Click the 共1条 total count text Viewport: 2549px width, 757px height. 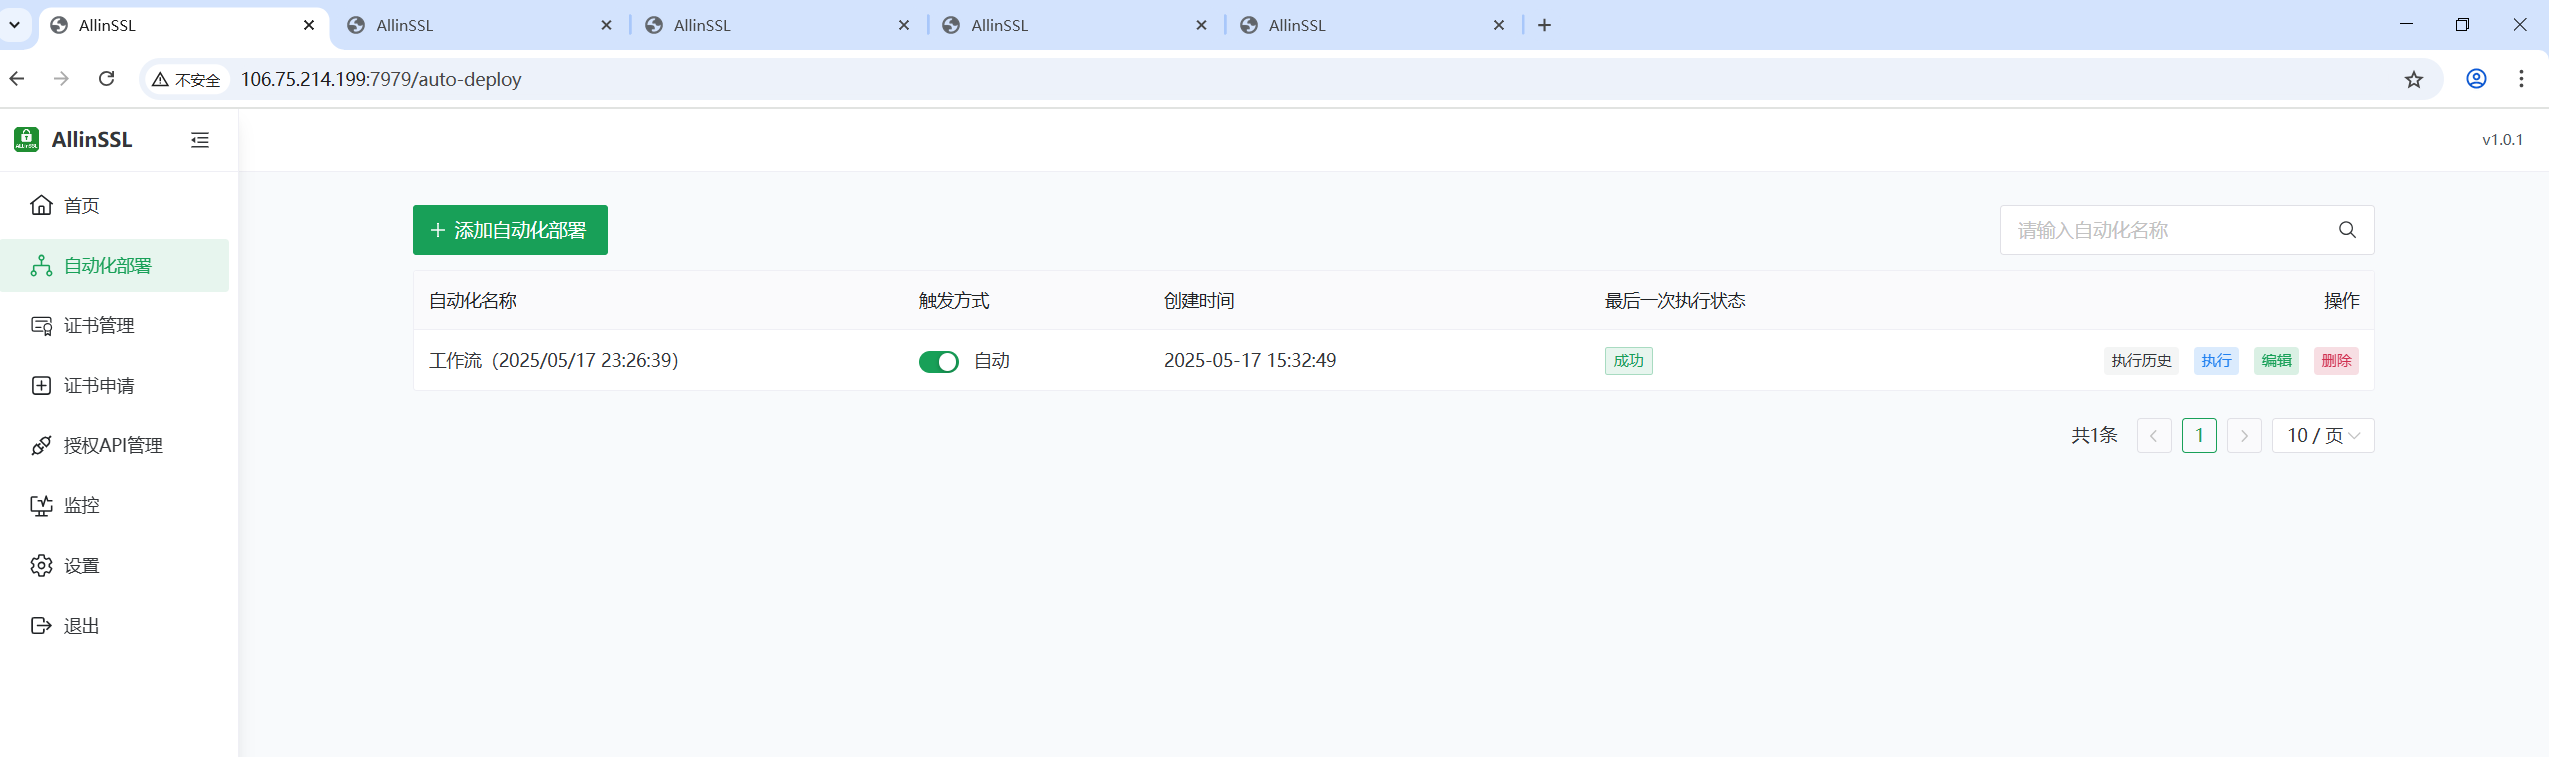pyautogui.click(x=2094, y=435)
